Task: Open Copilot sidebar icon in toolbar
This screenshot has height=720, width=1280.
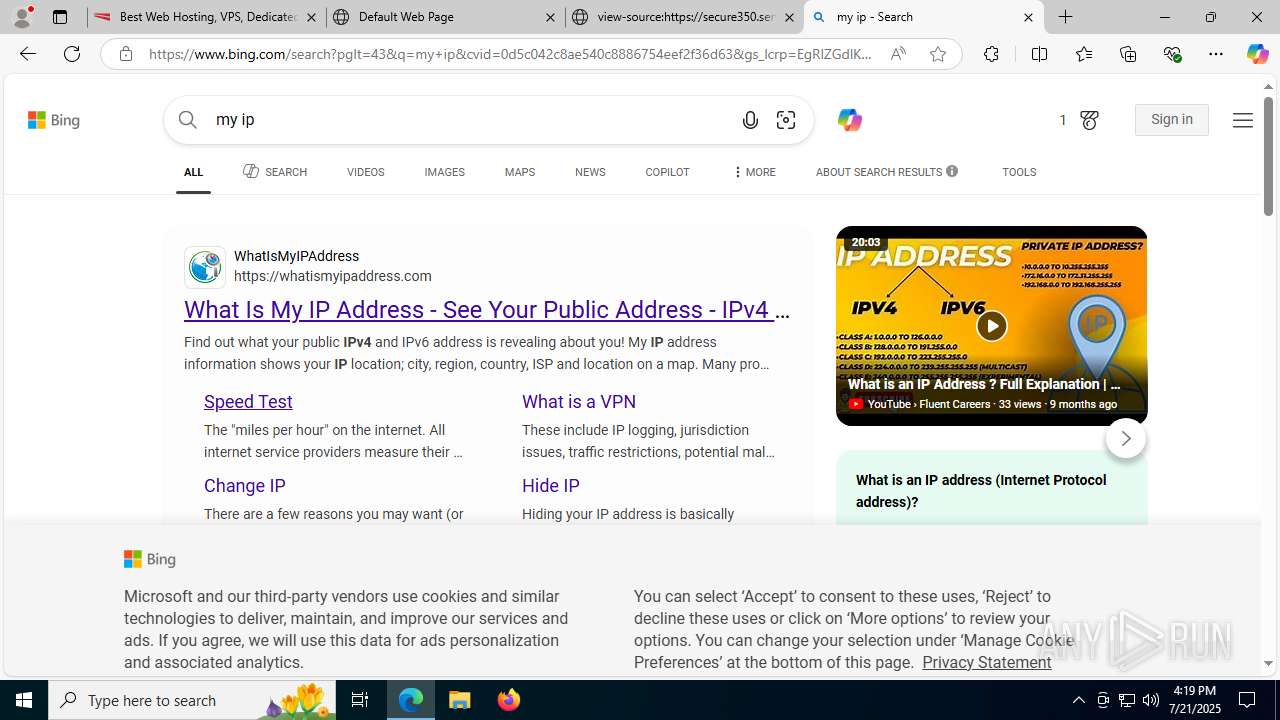Action: pos(1257,54)
